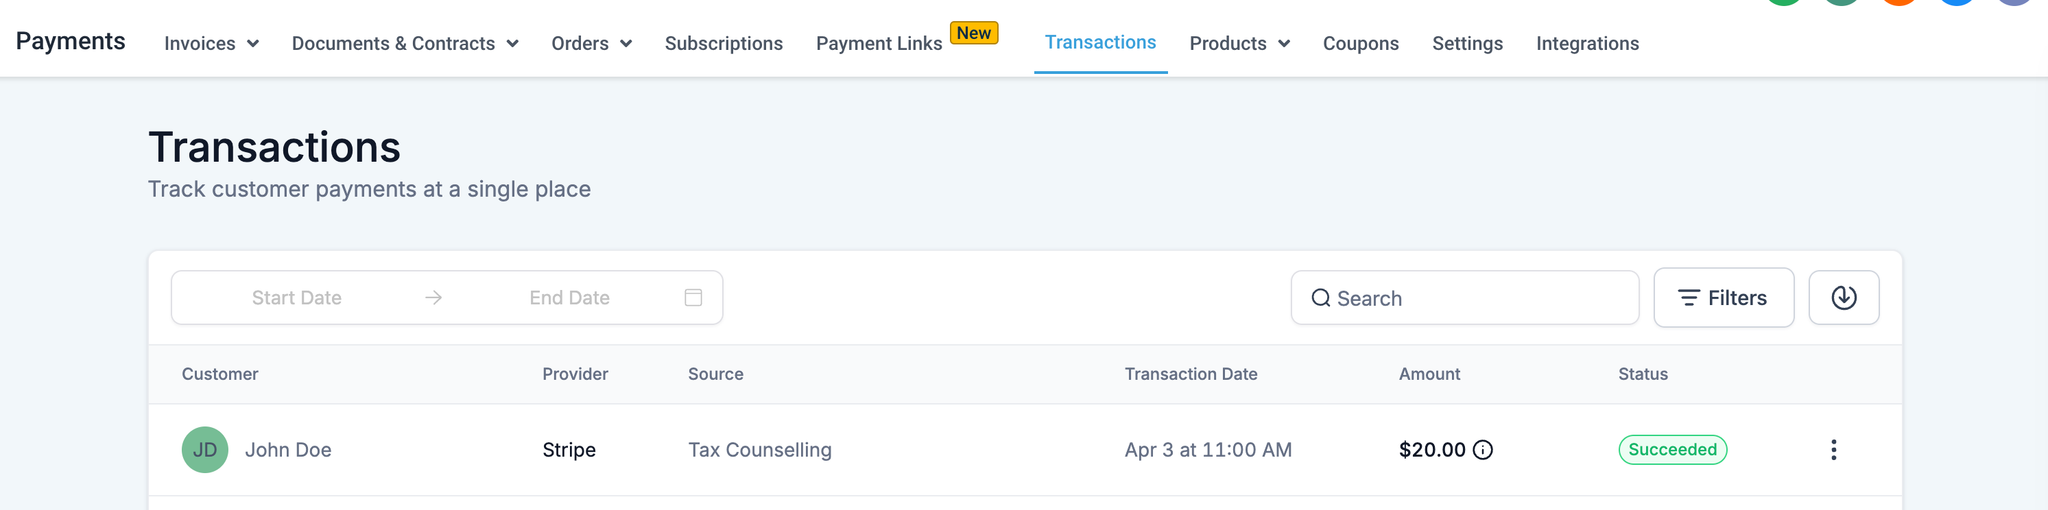The image size is (2048, 510).
Task: Open the three-dot menu for John Doe
Action: [1833, 450]
